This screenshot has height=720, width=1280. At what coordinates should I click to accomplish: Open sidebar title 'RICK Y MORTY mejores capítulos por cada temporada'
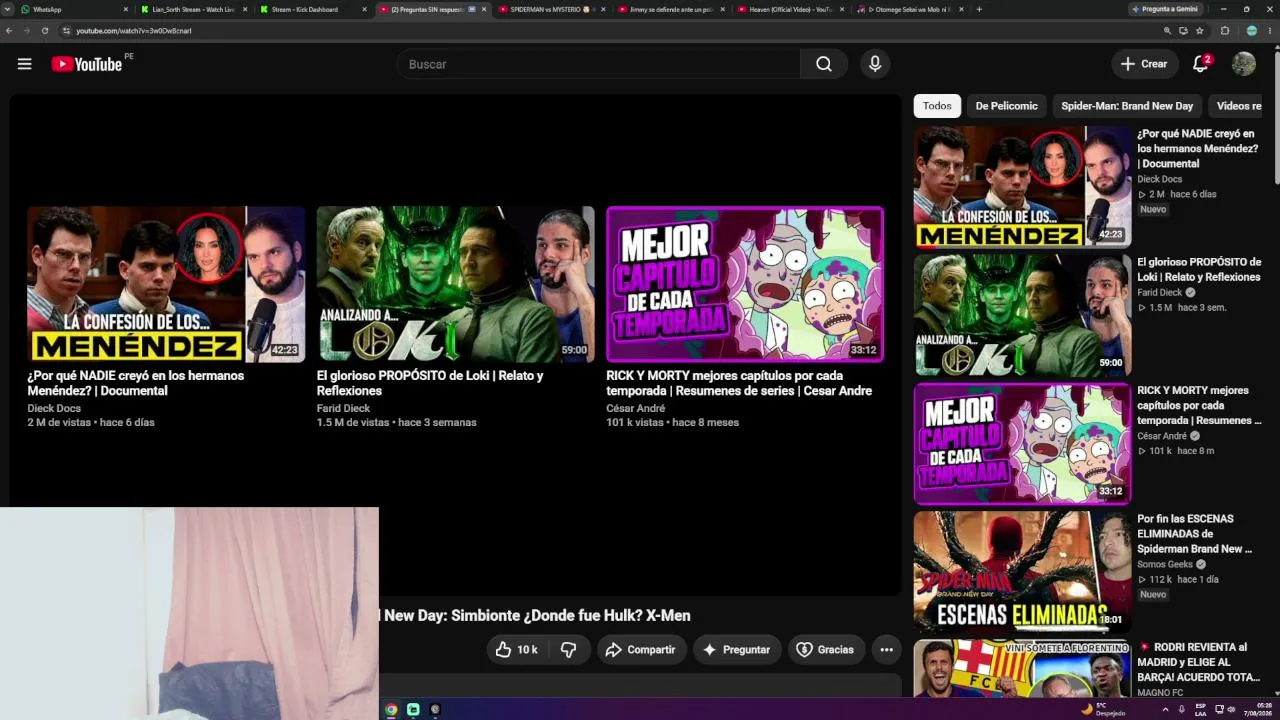pyautogui.click(x=1199, y=405)
